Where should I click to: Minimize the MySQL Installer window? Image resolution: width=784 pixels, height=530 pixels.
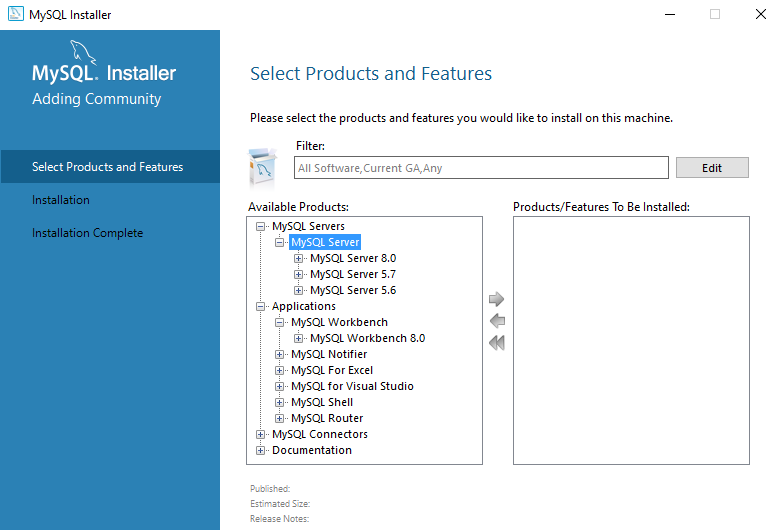pyautogui.click(x=670, y=14)
